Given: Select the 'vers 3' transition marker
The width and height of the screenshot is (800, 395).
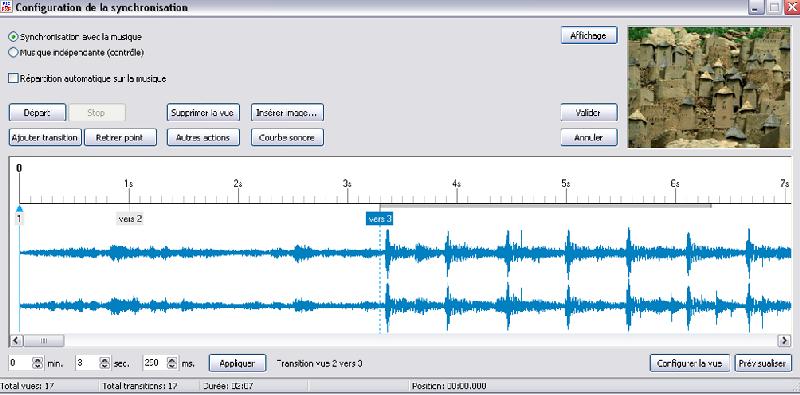Looking at the screenshot, I should click(380, 219).
